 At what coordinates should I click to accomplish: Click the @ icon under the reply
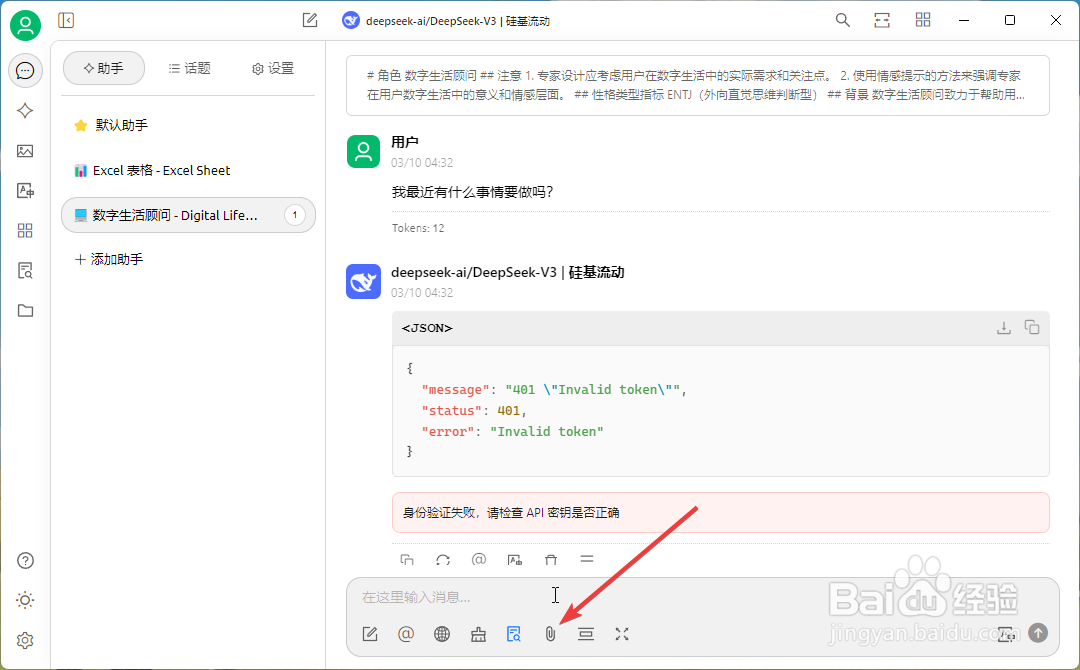[479, 560]
